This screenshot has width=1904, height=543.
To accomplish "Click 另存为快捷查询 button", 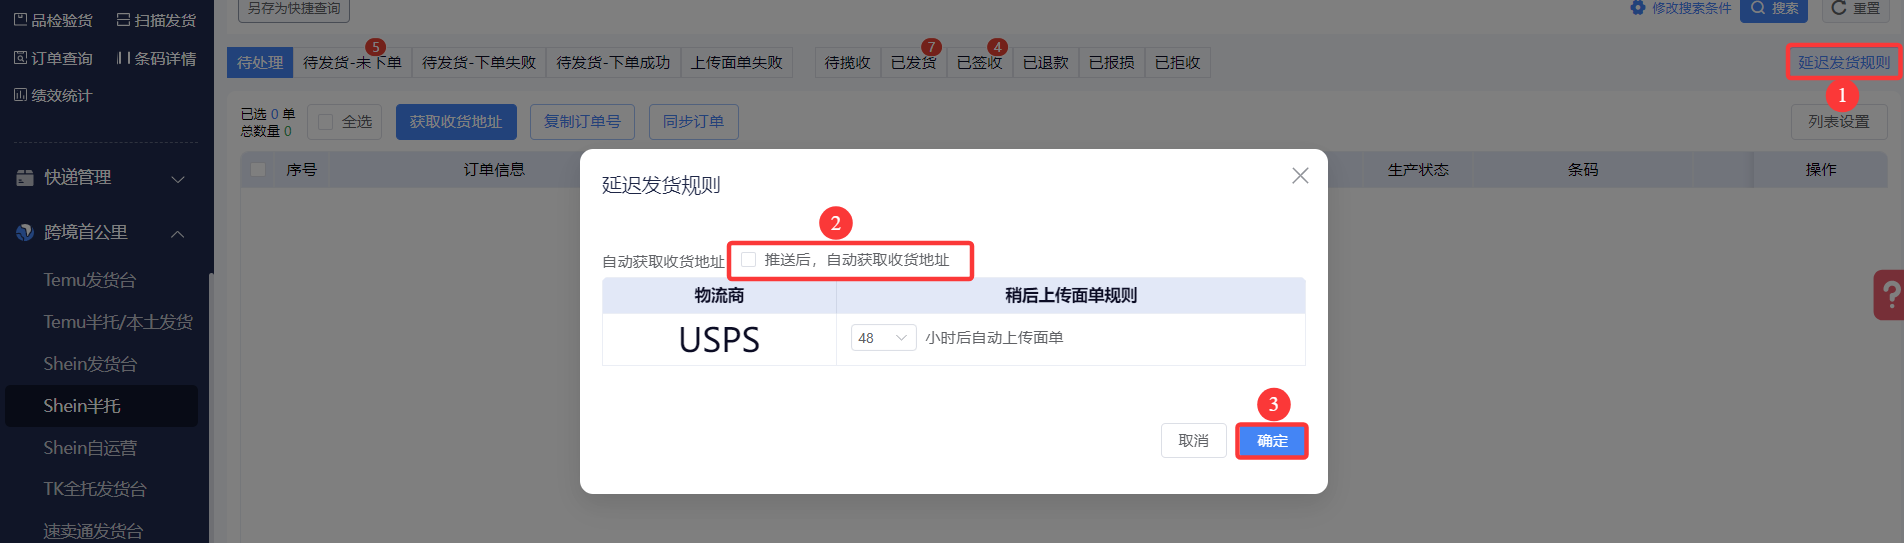I will [x=294, y=9].
